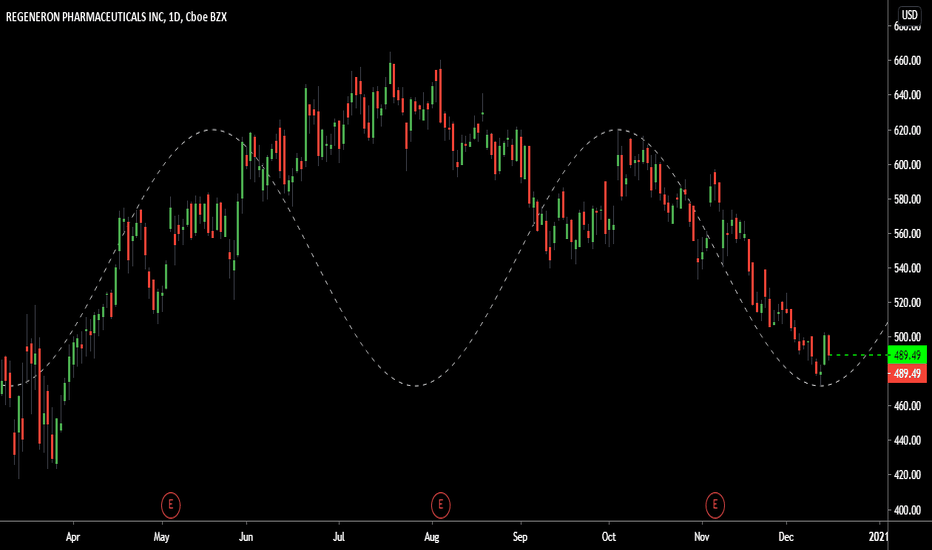Image resolution: width=932 pixels, height=550 pixels.
Task: Click the Nov label on time axis
Action: tap(702, 537)
